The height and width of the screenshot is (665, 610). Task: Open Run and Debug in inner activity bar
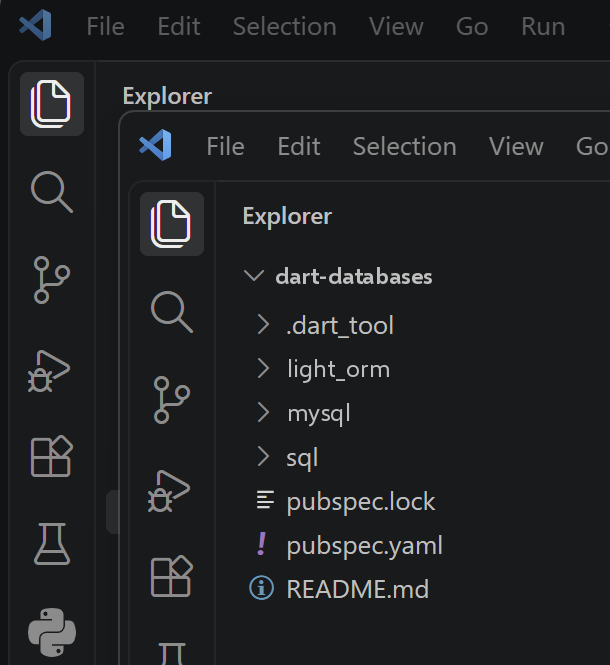169,491
